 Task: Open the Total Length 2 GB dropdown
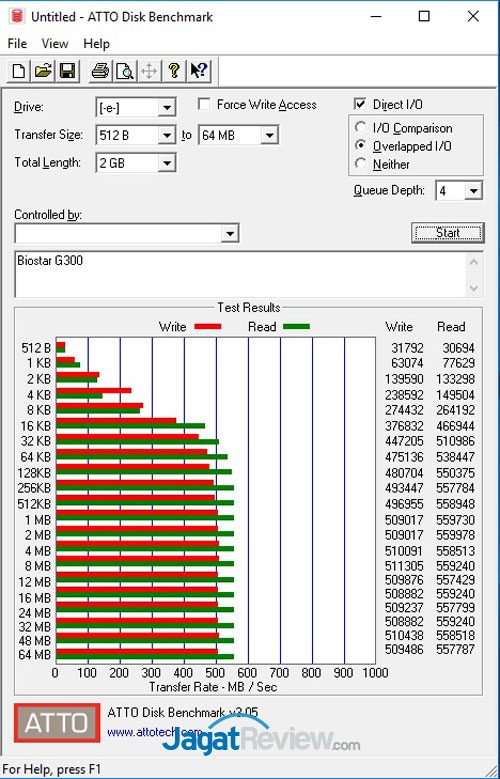pyautogui.click(x=167, y=162)
